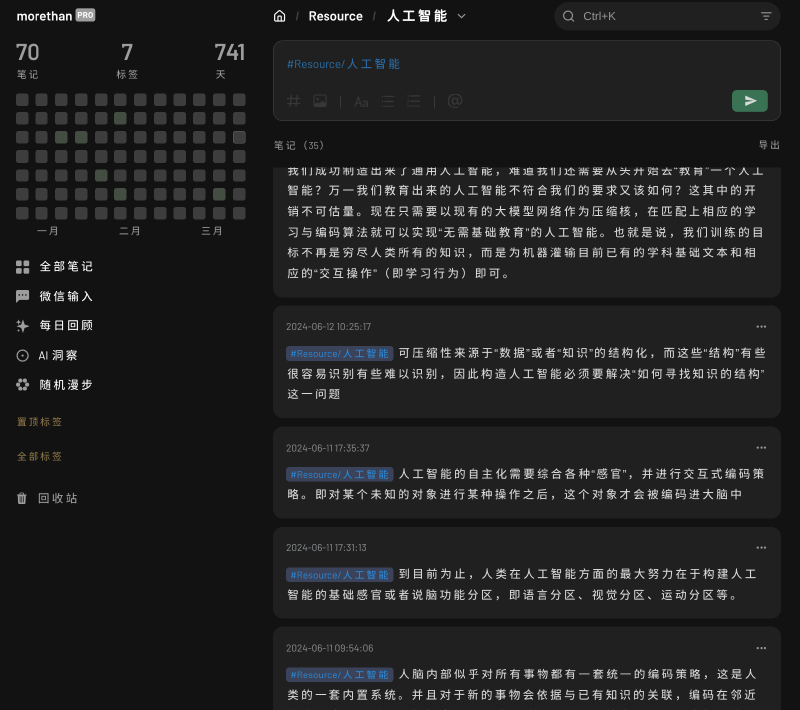Open 回收站 trash
This screenshot has width=800, height=710.
(57, 498)
